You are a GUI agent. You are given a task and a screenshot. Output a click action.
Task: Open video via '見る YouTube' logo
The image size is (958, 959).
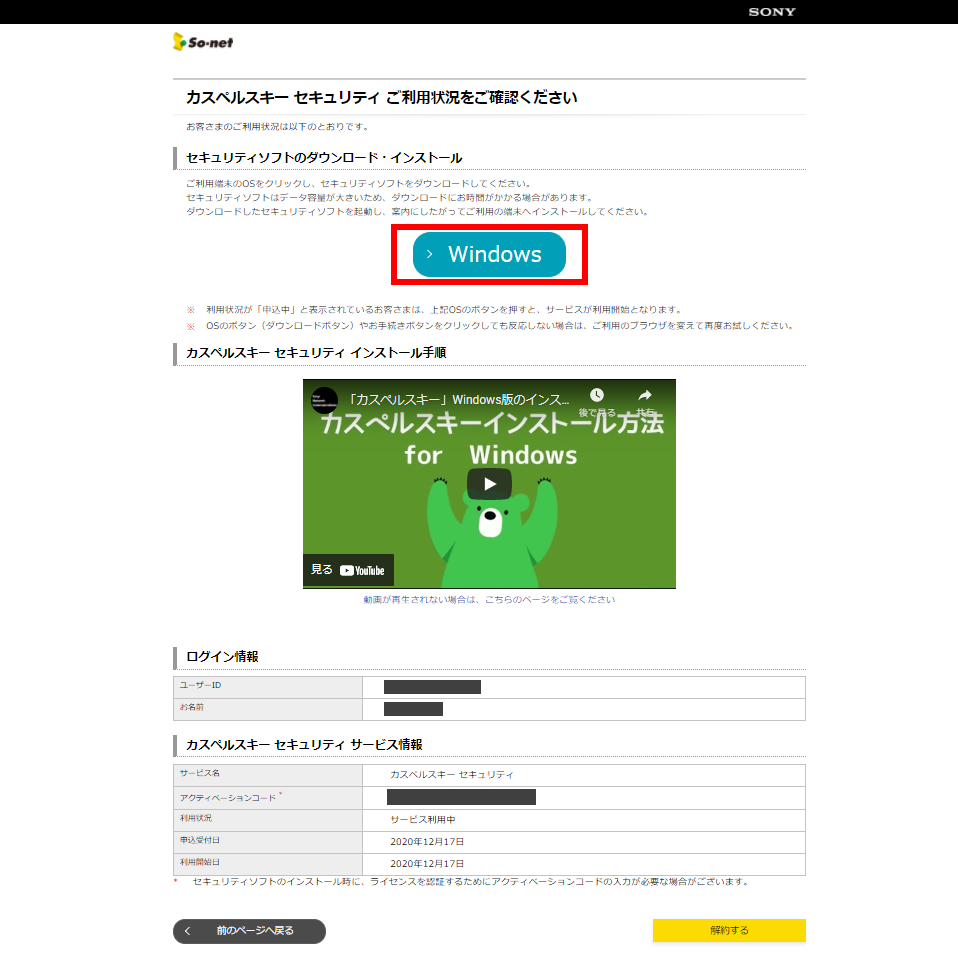(x=349, y=570)
